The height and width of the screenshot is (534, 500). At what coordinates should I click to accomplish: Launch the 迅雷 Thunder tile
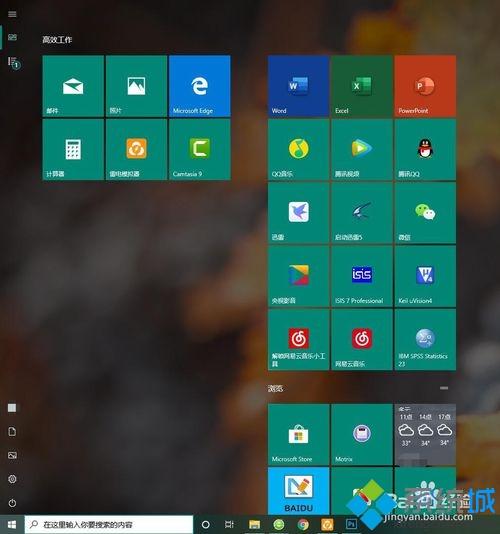pos(299,213)
